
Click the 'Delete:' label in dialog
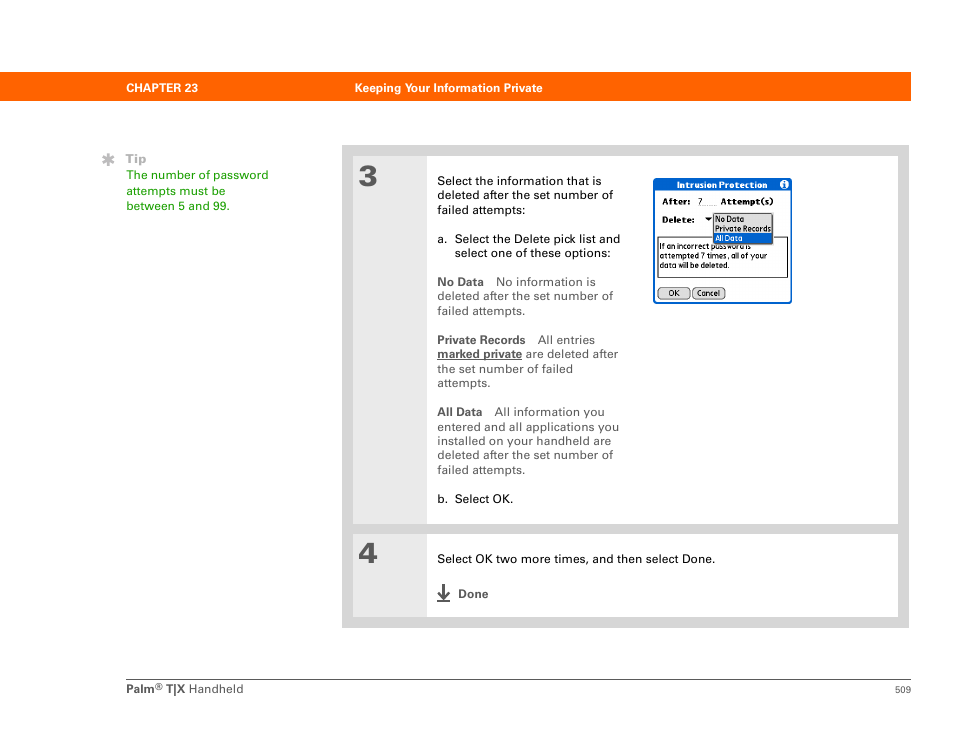click(678, 220)
